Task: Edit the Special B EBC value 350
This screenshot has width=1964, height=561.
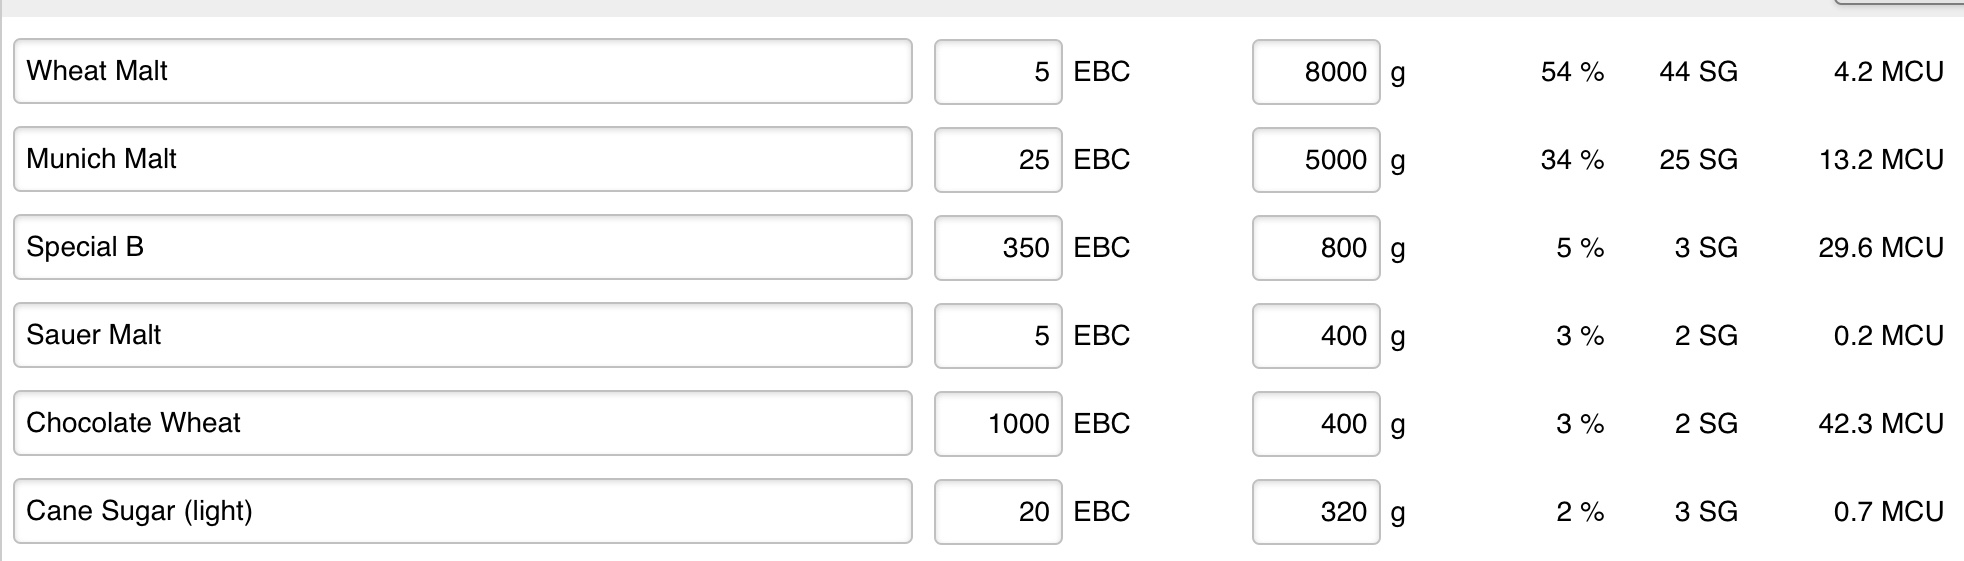Action: [997, 247]
